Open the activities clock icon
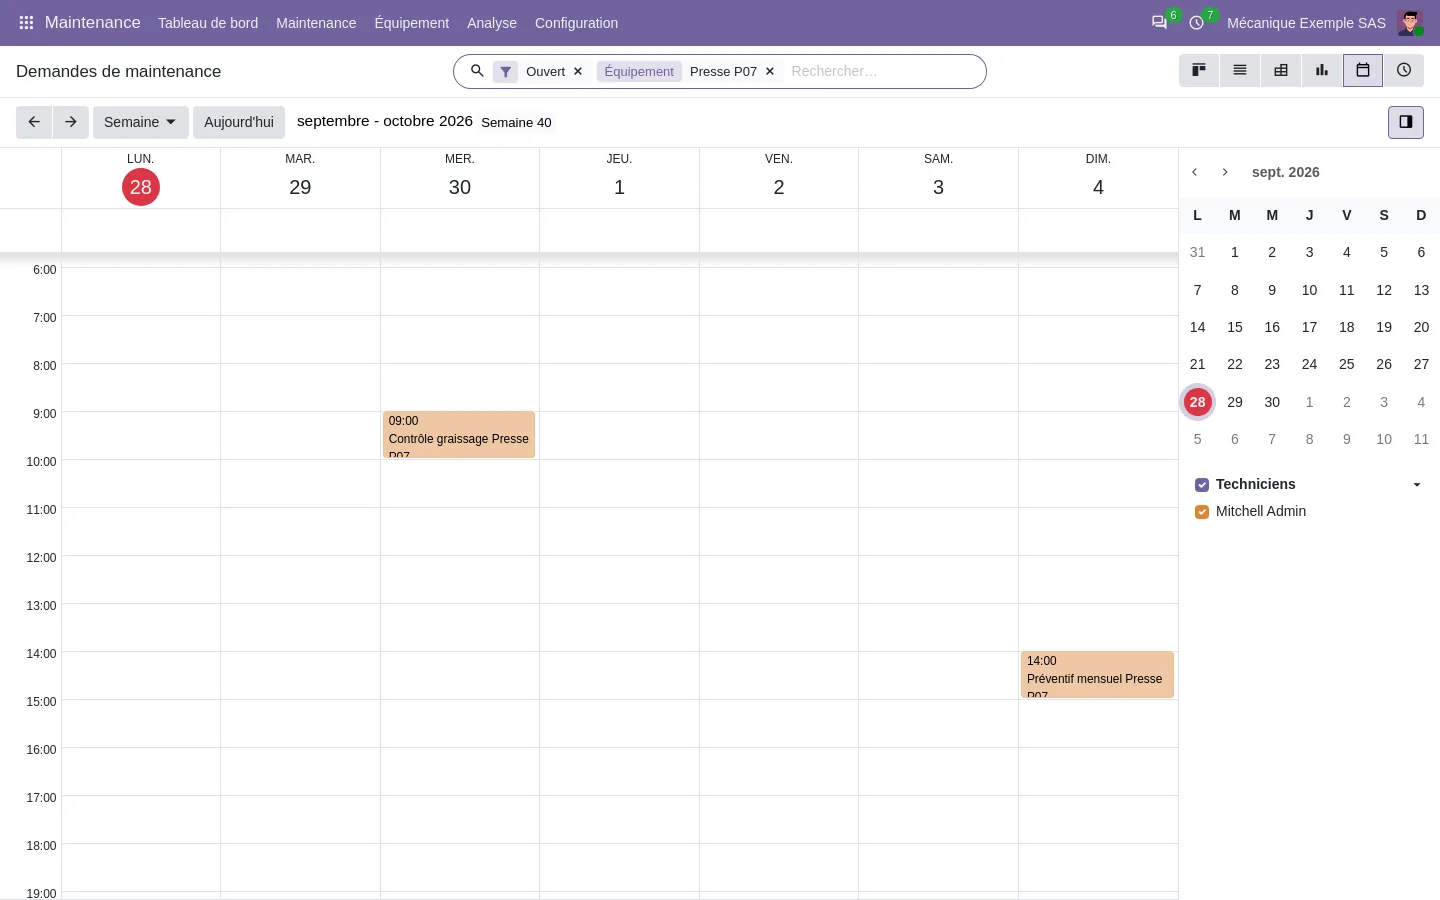The height and width of the screenshot is (900, 1440). pyautogui.click(x=1197, y=23)
